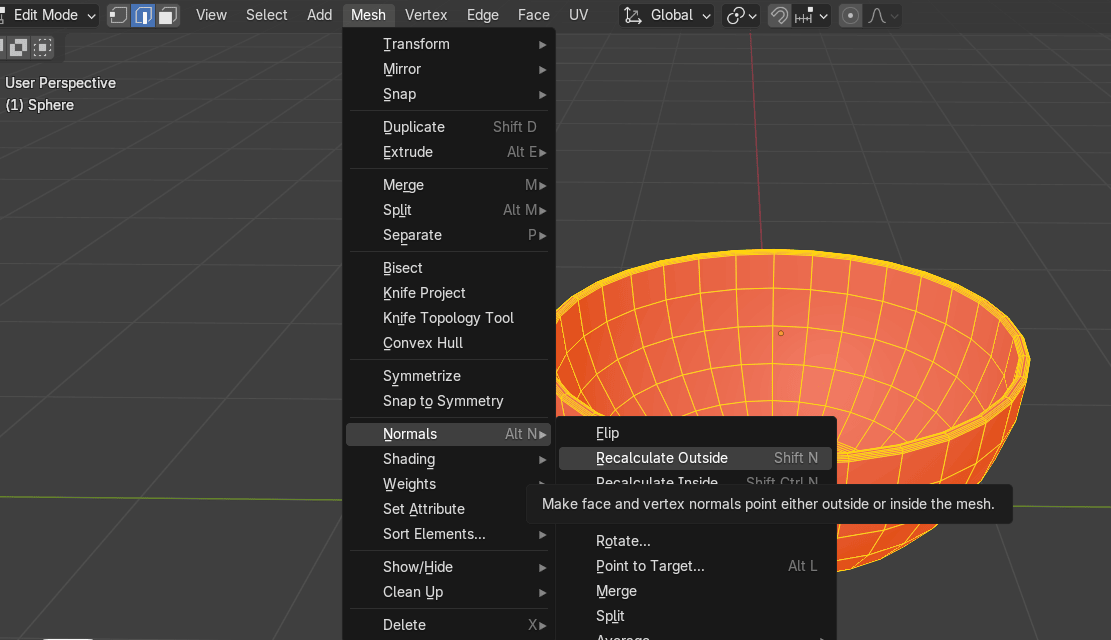Toggle proportional editing
Viewport: 1111px width, 640px height.
tap(850, 15)
